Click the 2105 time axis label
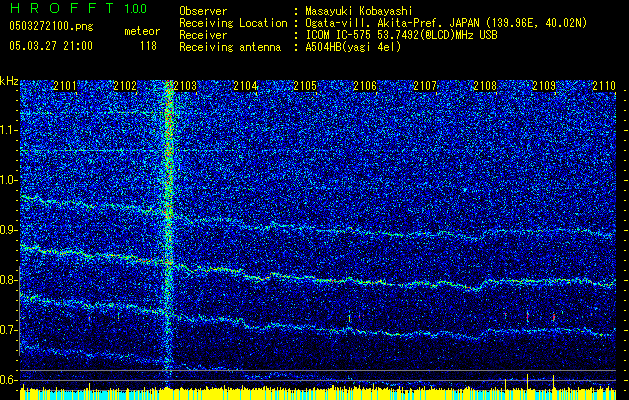This screenshot has height=400, width=629. click(x=305, y=87)
